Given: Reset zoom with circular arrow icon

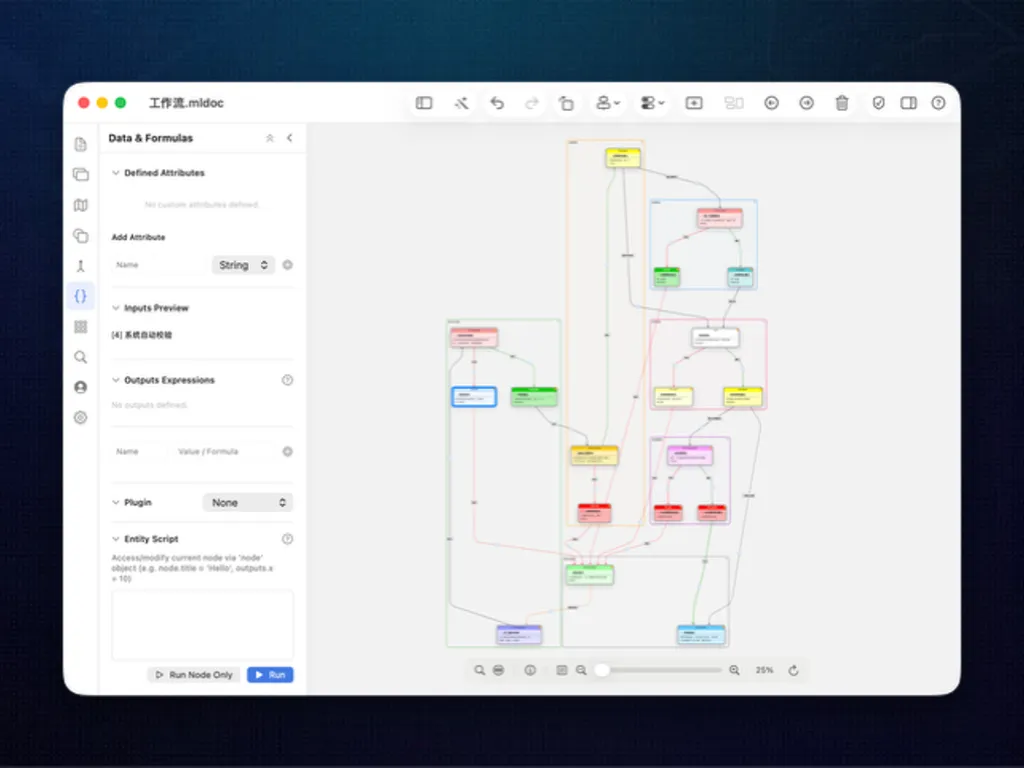Looking at the screenshot, I should pos(793,670).
